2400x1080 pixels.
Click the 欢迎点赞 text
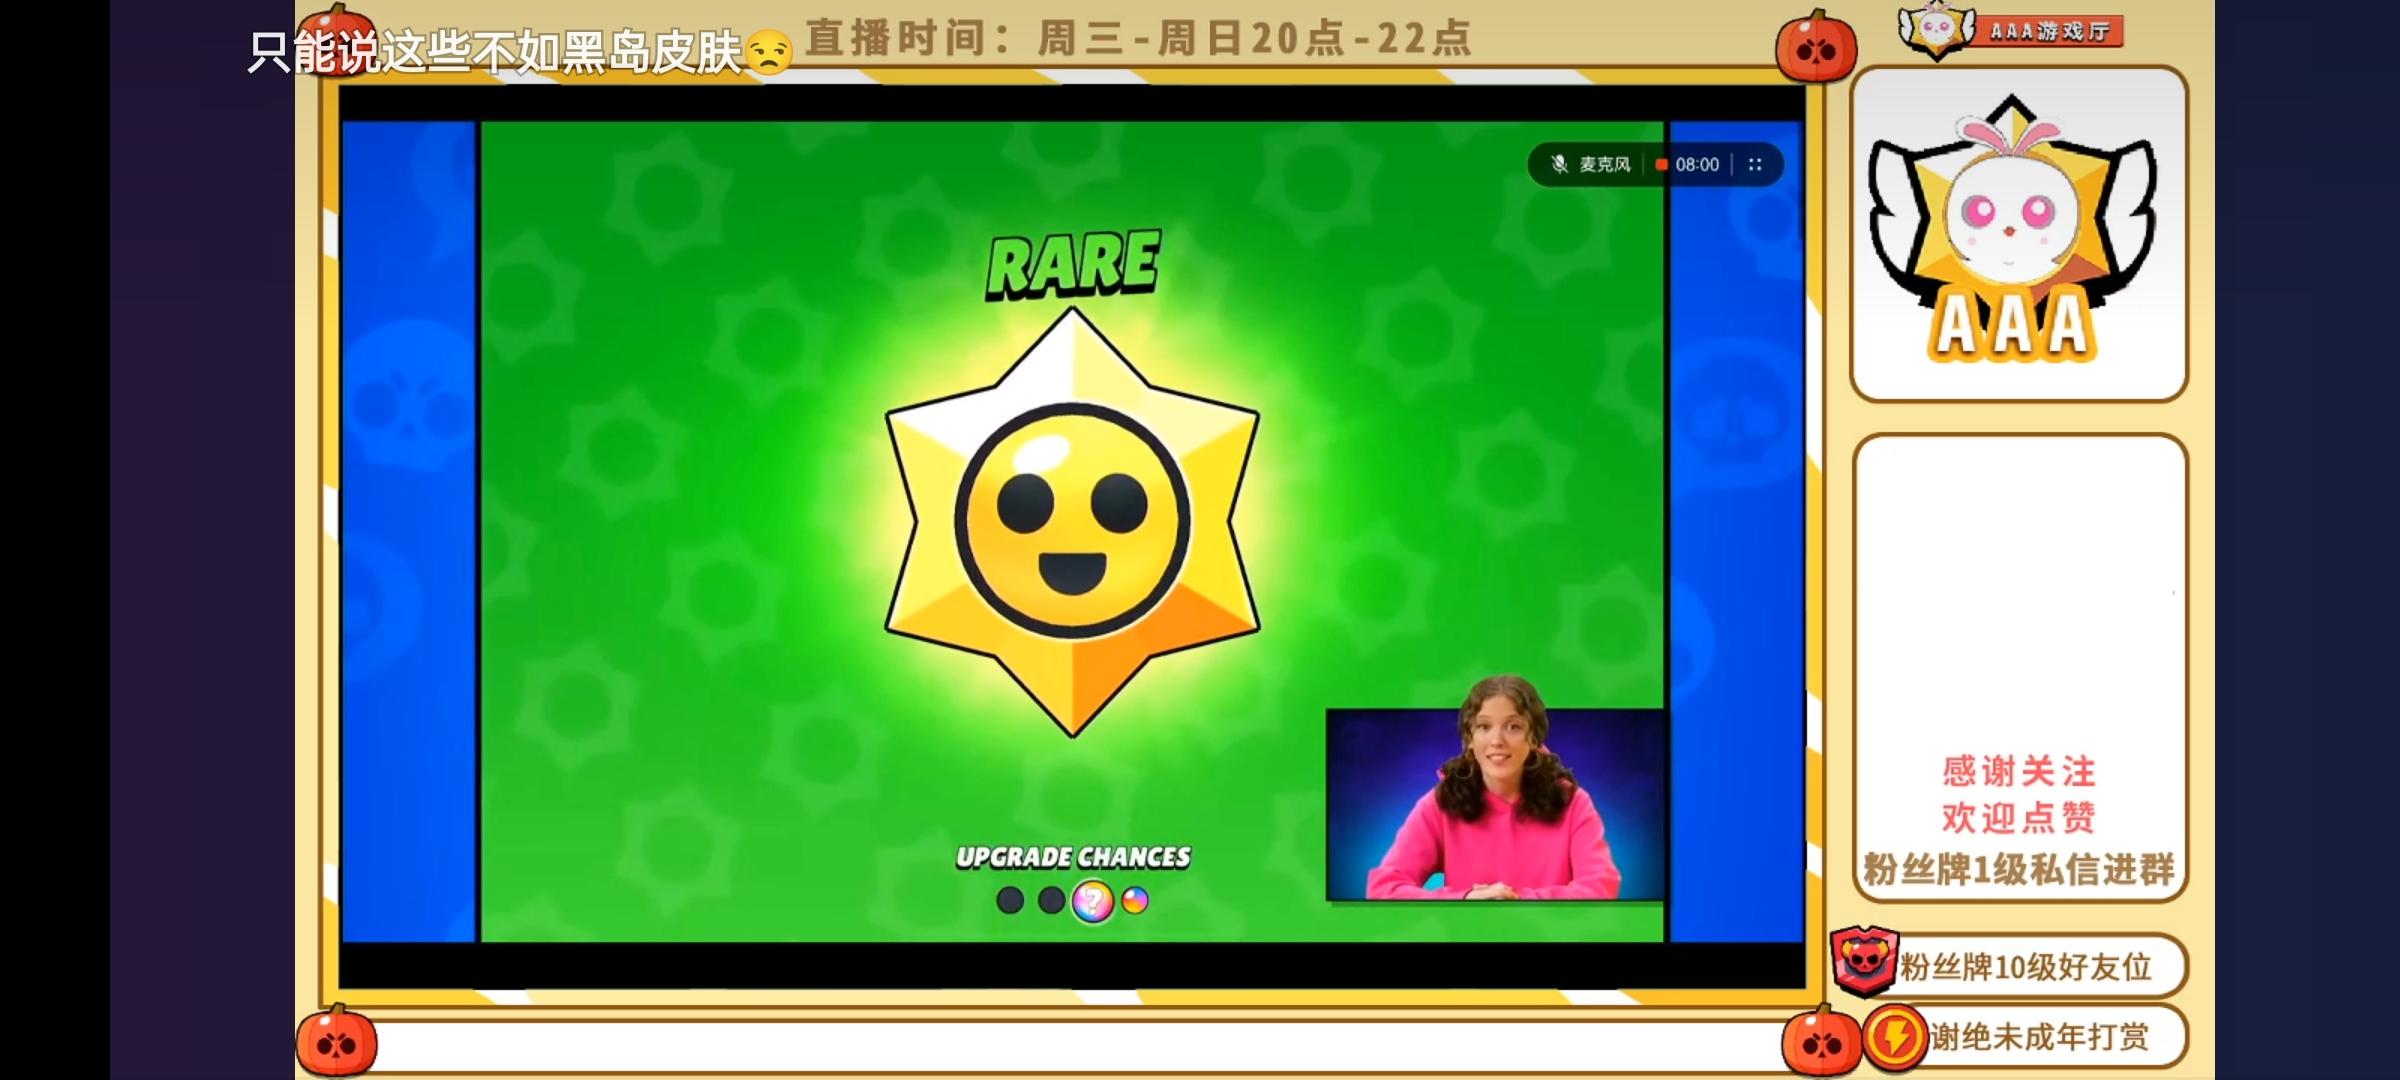(x=2018, y=818)
